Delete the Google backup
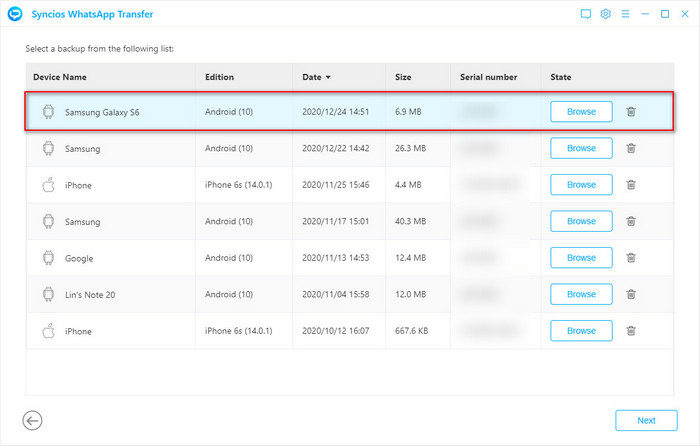The width and height of the screenshot is (700, 446). (631, 258)
